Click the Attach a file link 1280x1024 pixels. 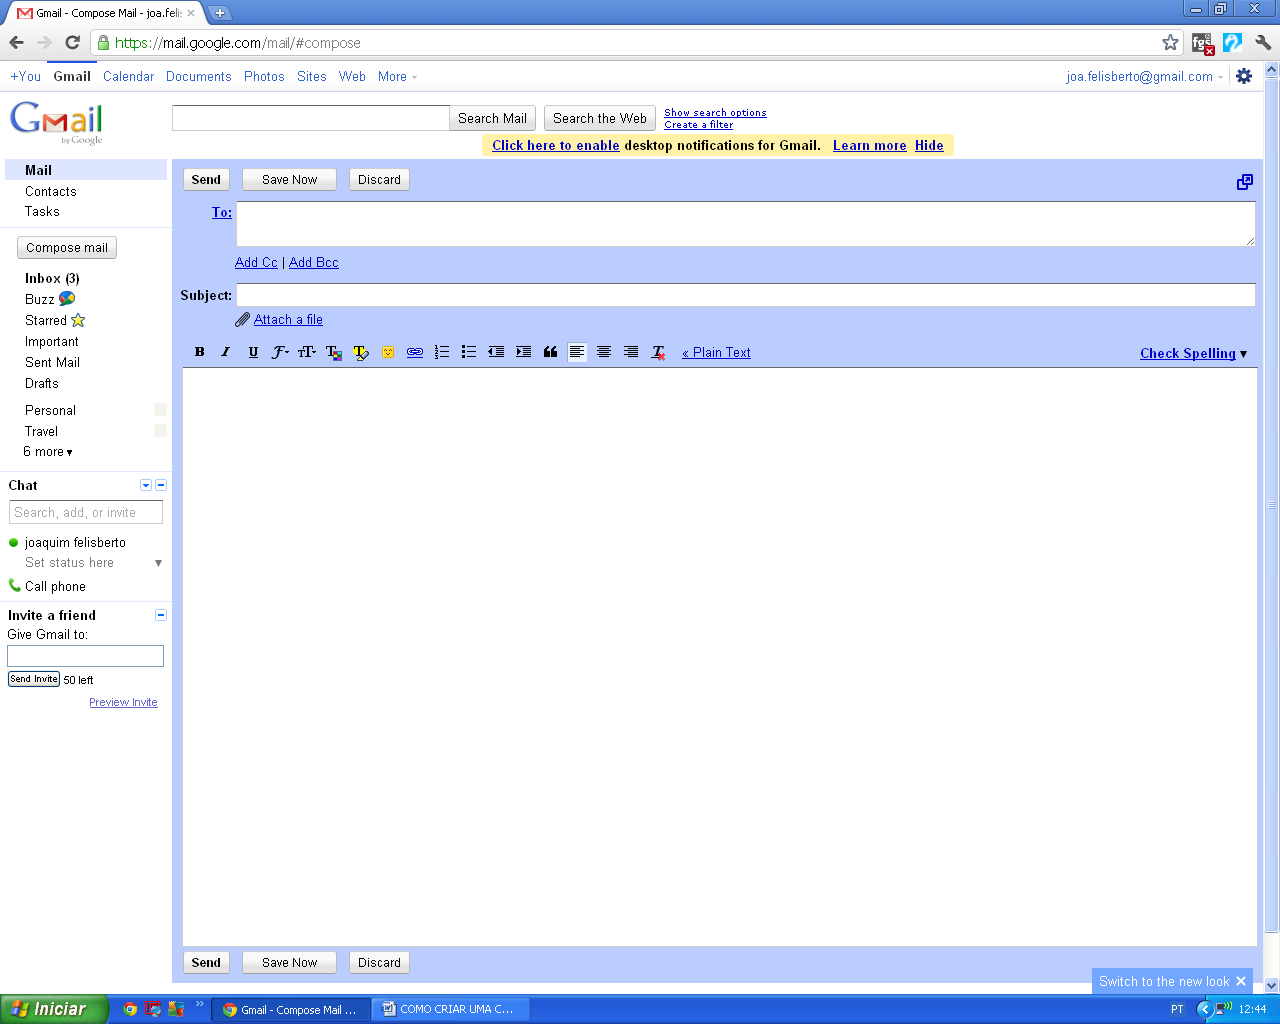point(288,319)
